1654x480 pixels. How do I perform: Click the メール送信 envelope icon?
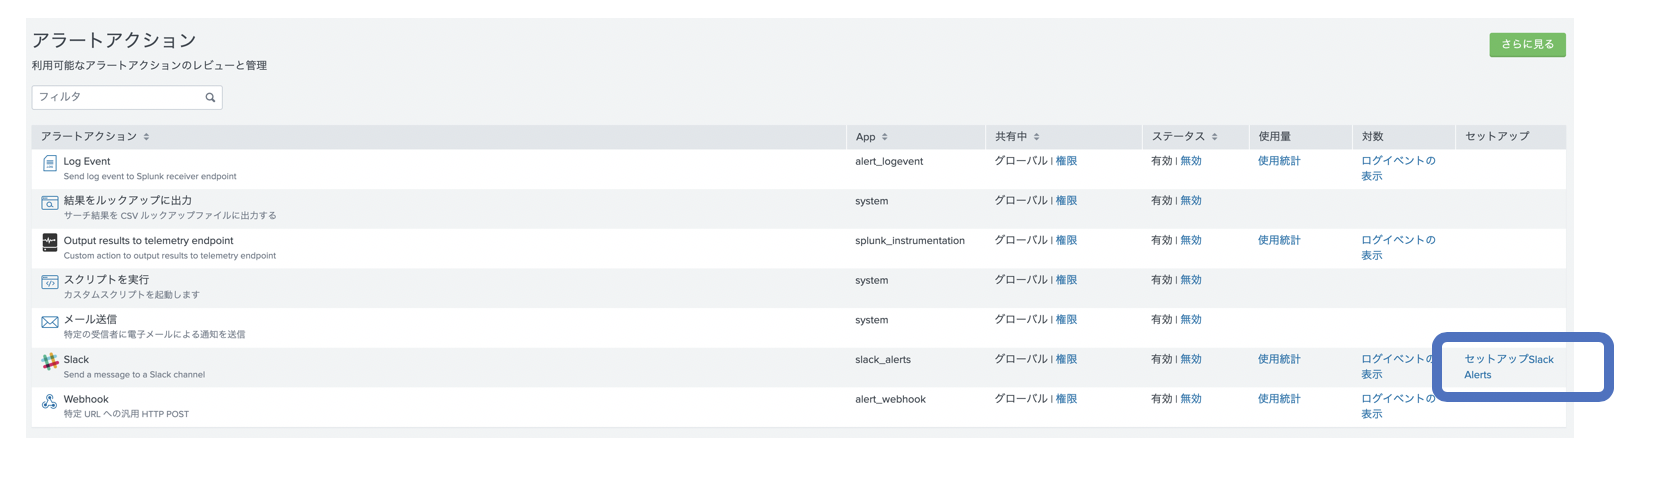click(x=50, y=322)
